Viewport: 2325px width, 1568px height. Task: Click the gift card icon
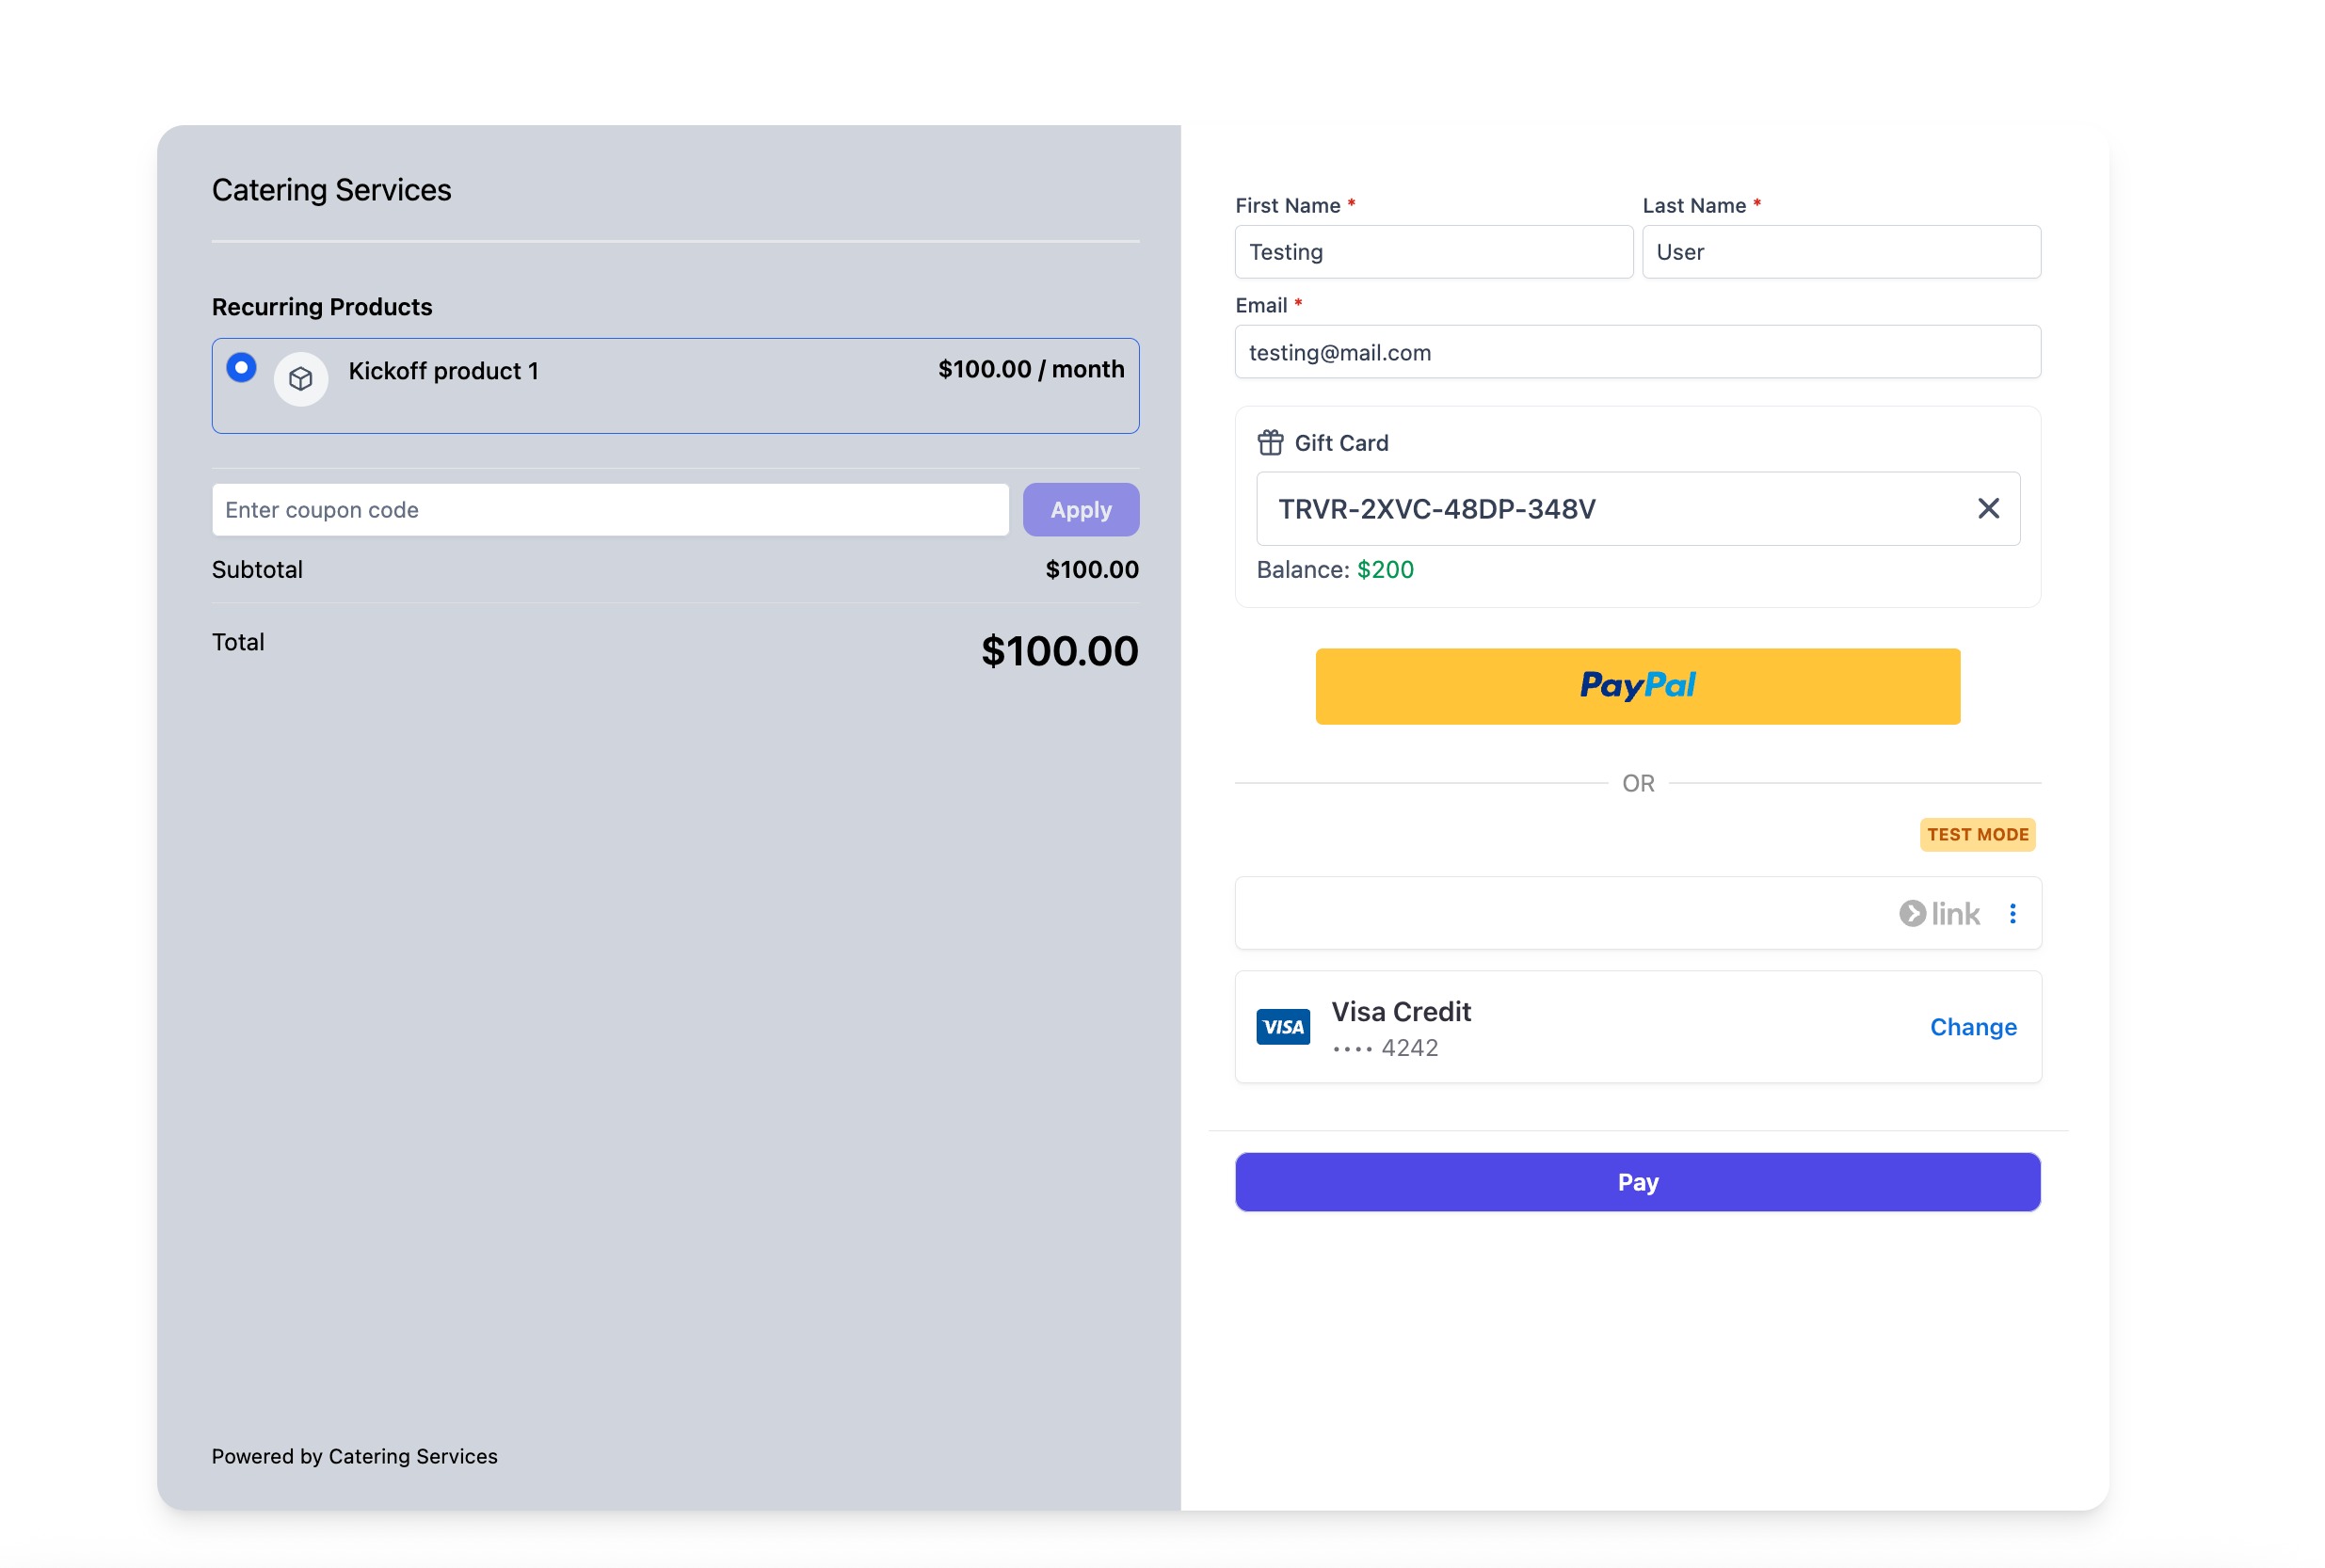point(1269,442)
